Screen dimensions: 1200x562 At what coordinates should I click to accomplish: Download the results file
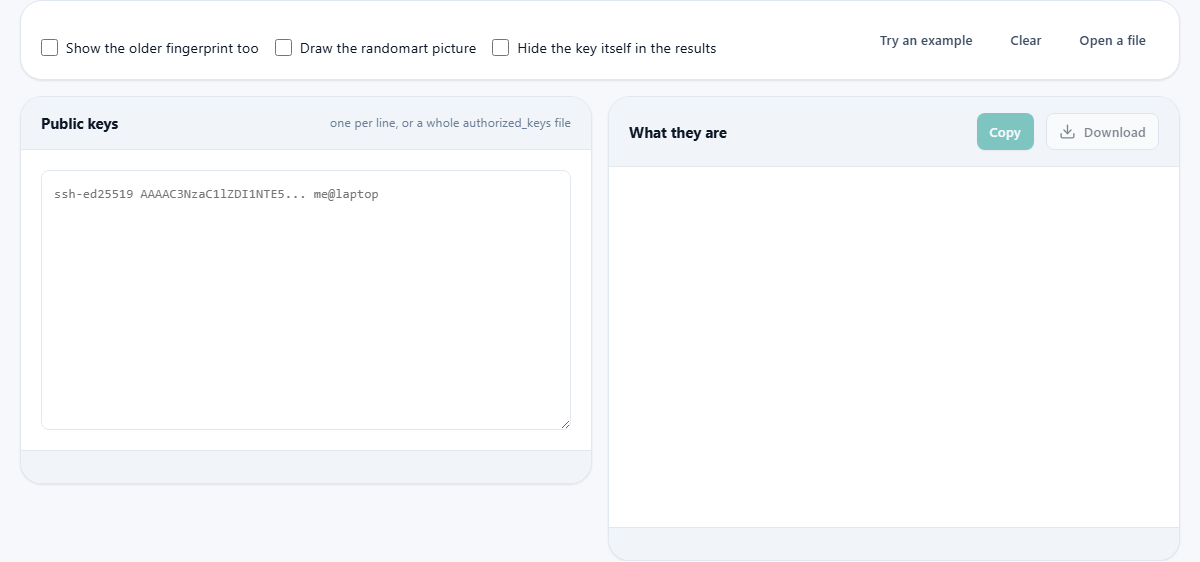point(1102,132)
